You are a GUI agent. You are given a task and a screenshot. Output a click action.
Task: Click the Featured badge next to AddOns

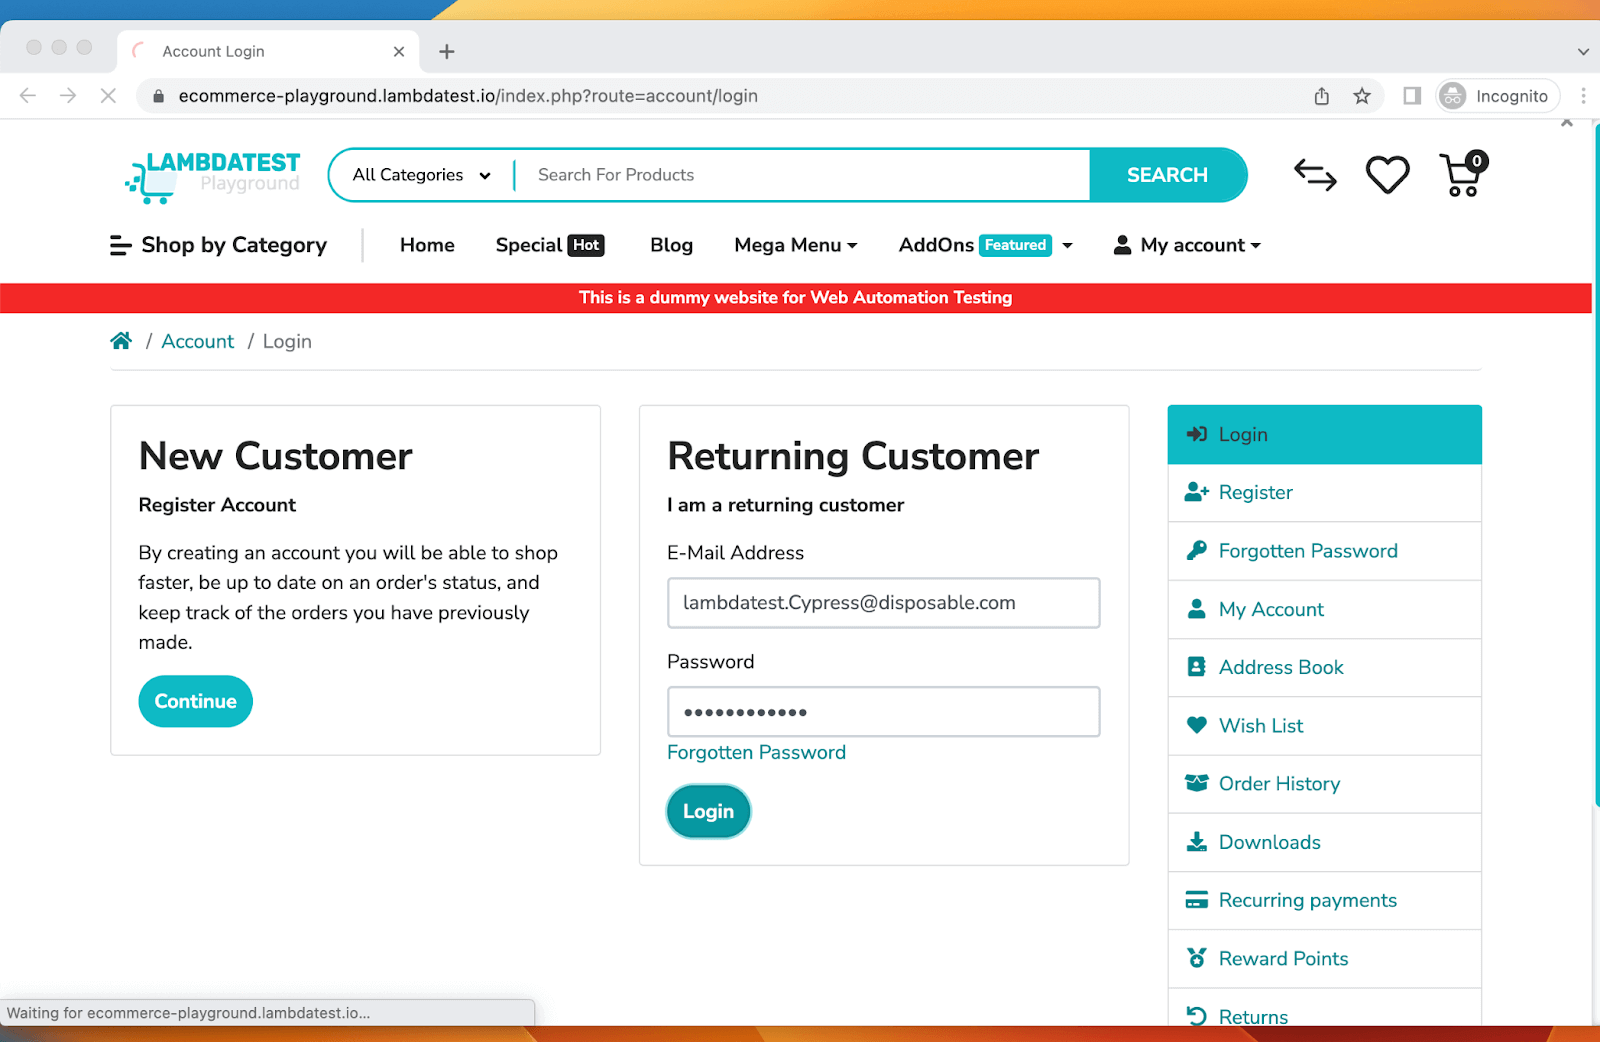(x=1015, y=245)
